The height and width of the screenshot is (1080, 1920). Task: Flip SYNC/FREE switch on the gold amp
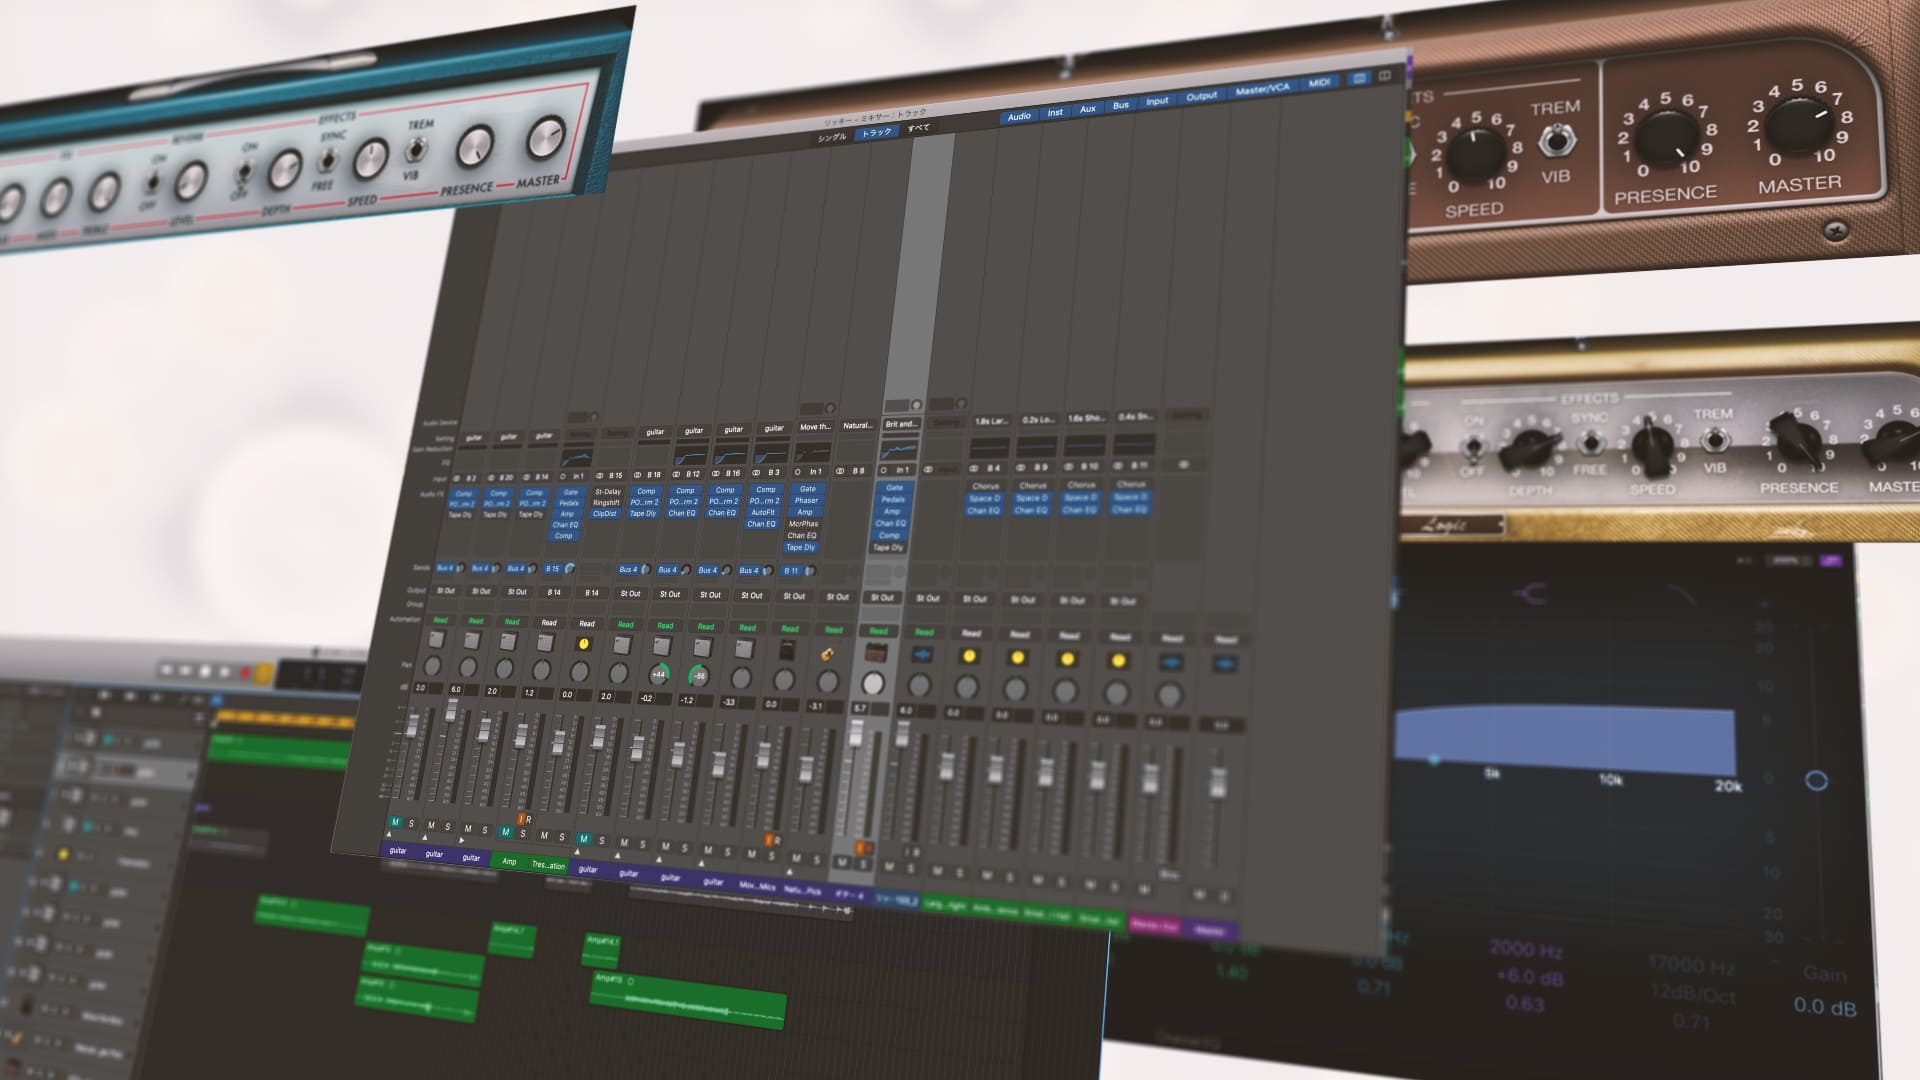tap(1590, 444)
